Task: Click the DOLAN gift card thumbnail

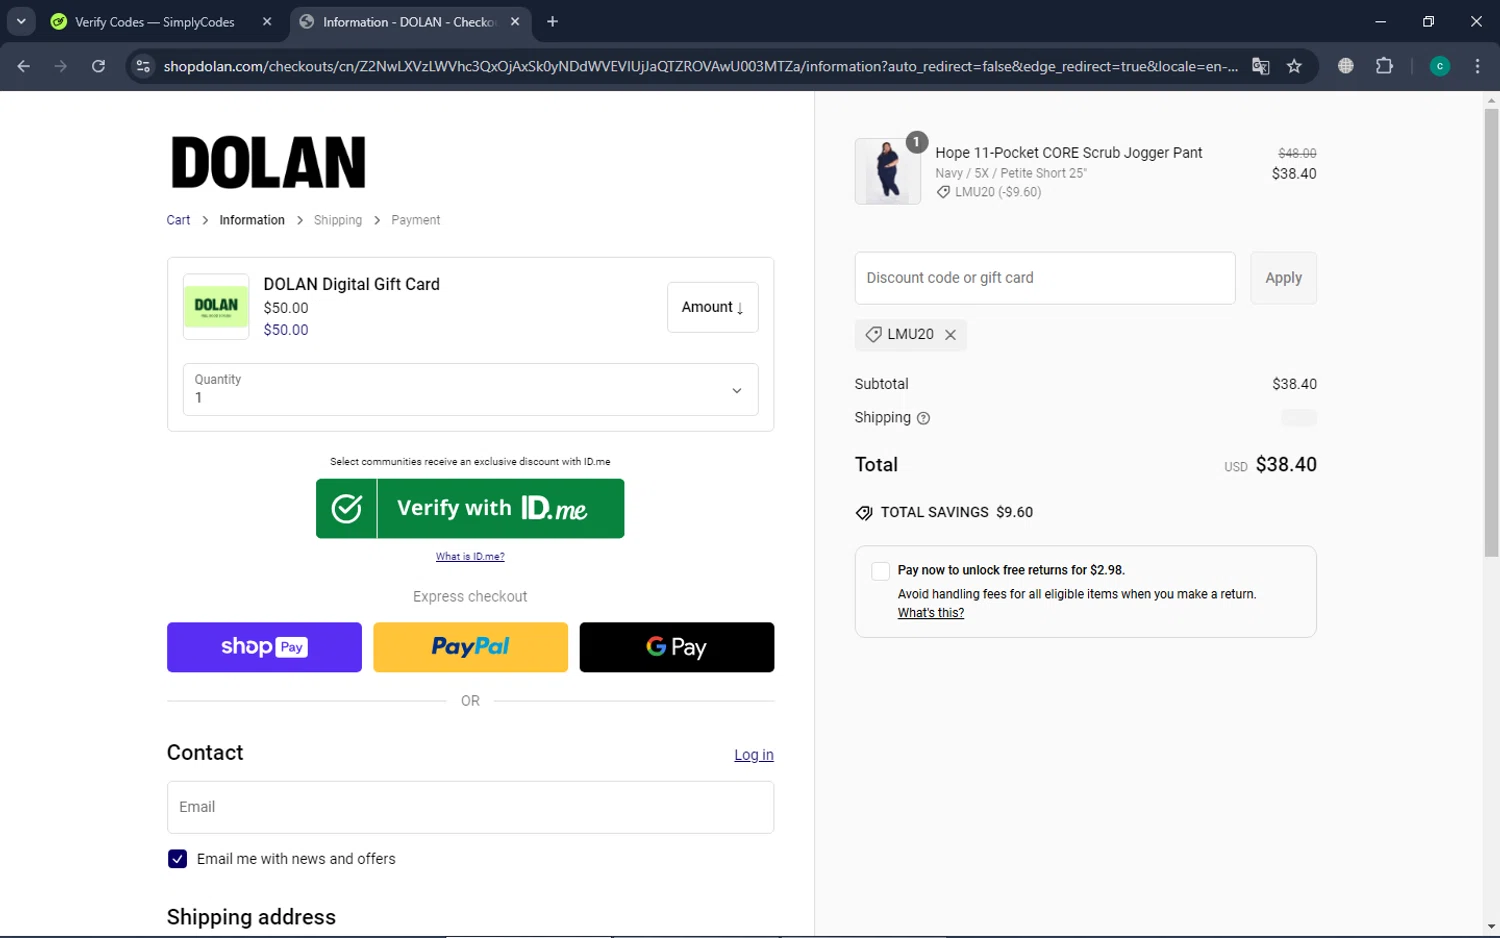Action: [x=216, y=306]
